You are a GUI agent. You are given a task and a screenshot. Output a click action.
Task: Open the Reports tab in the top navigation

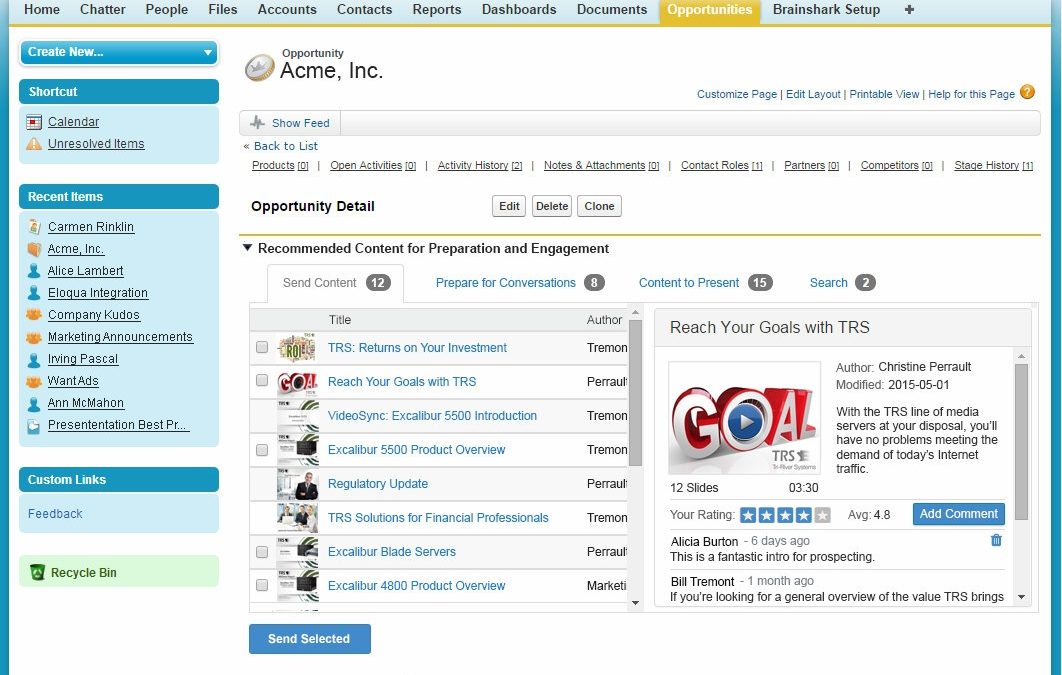437,9
